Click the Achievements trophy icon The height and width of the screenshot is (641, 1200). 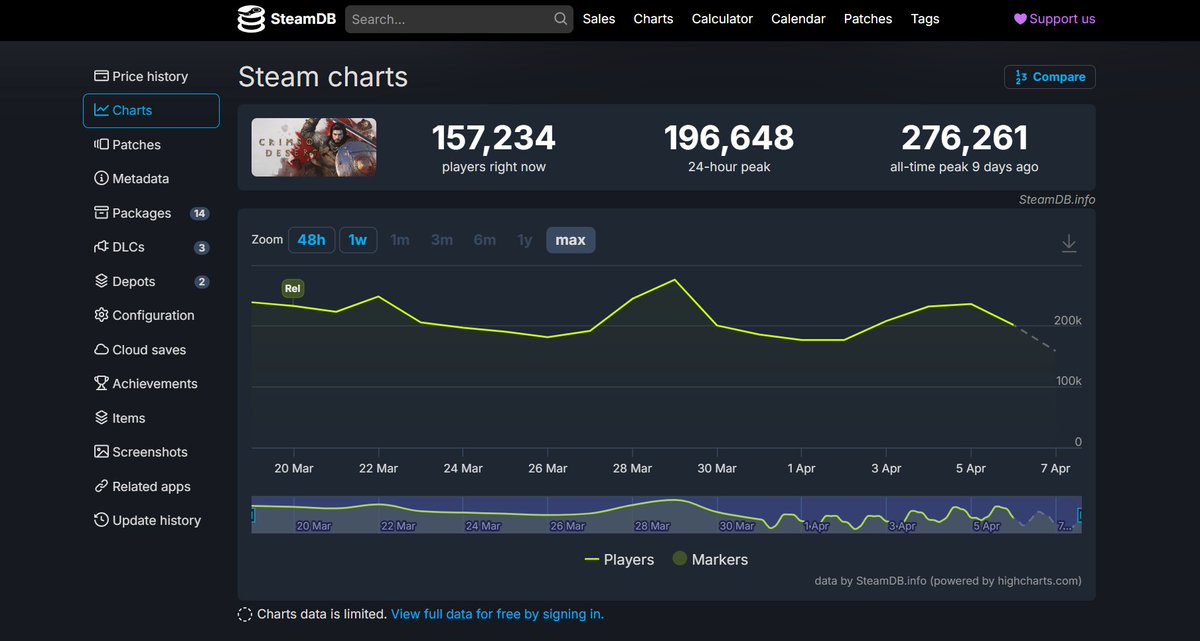(x=101, y=383)
